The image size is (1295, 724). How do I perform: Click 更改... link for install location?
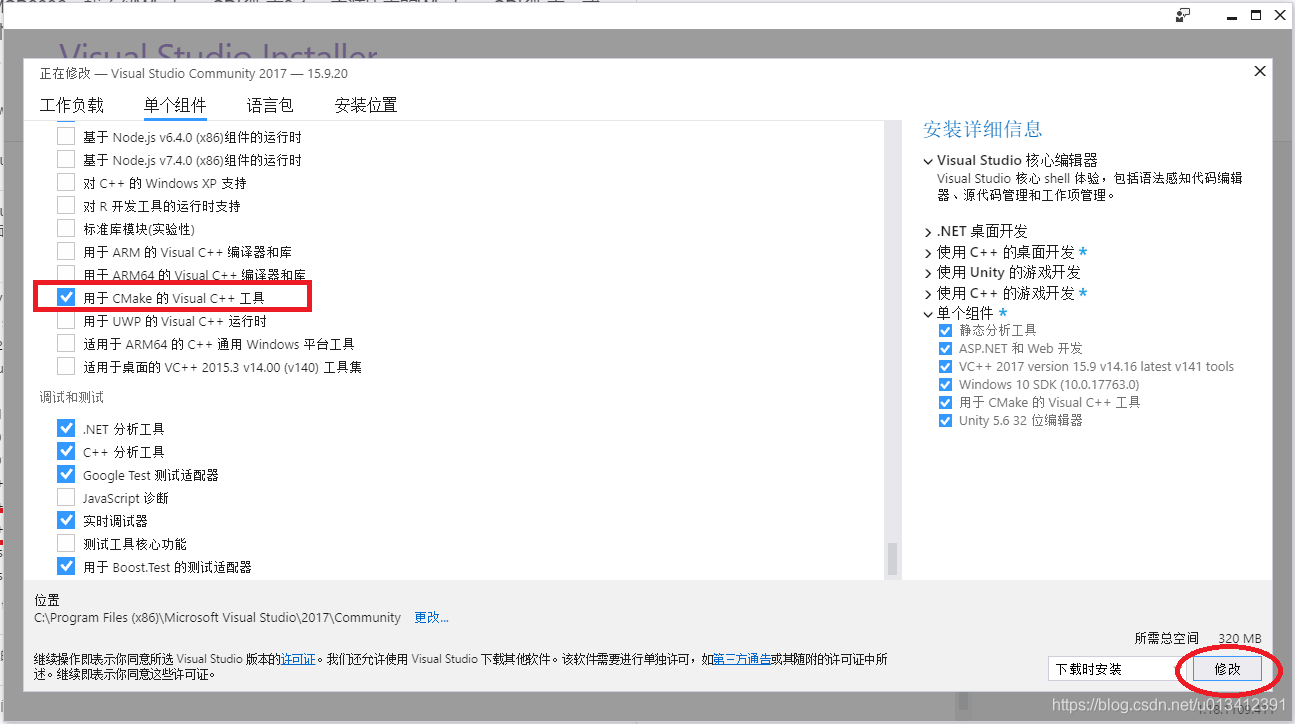coord(431,618)
